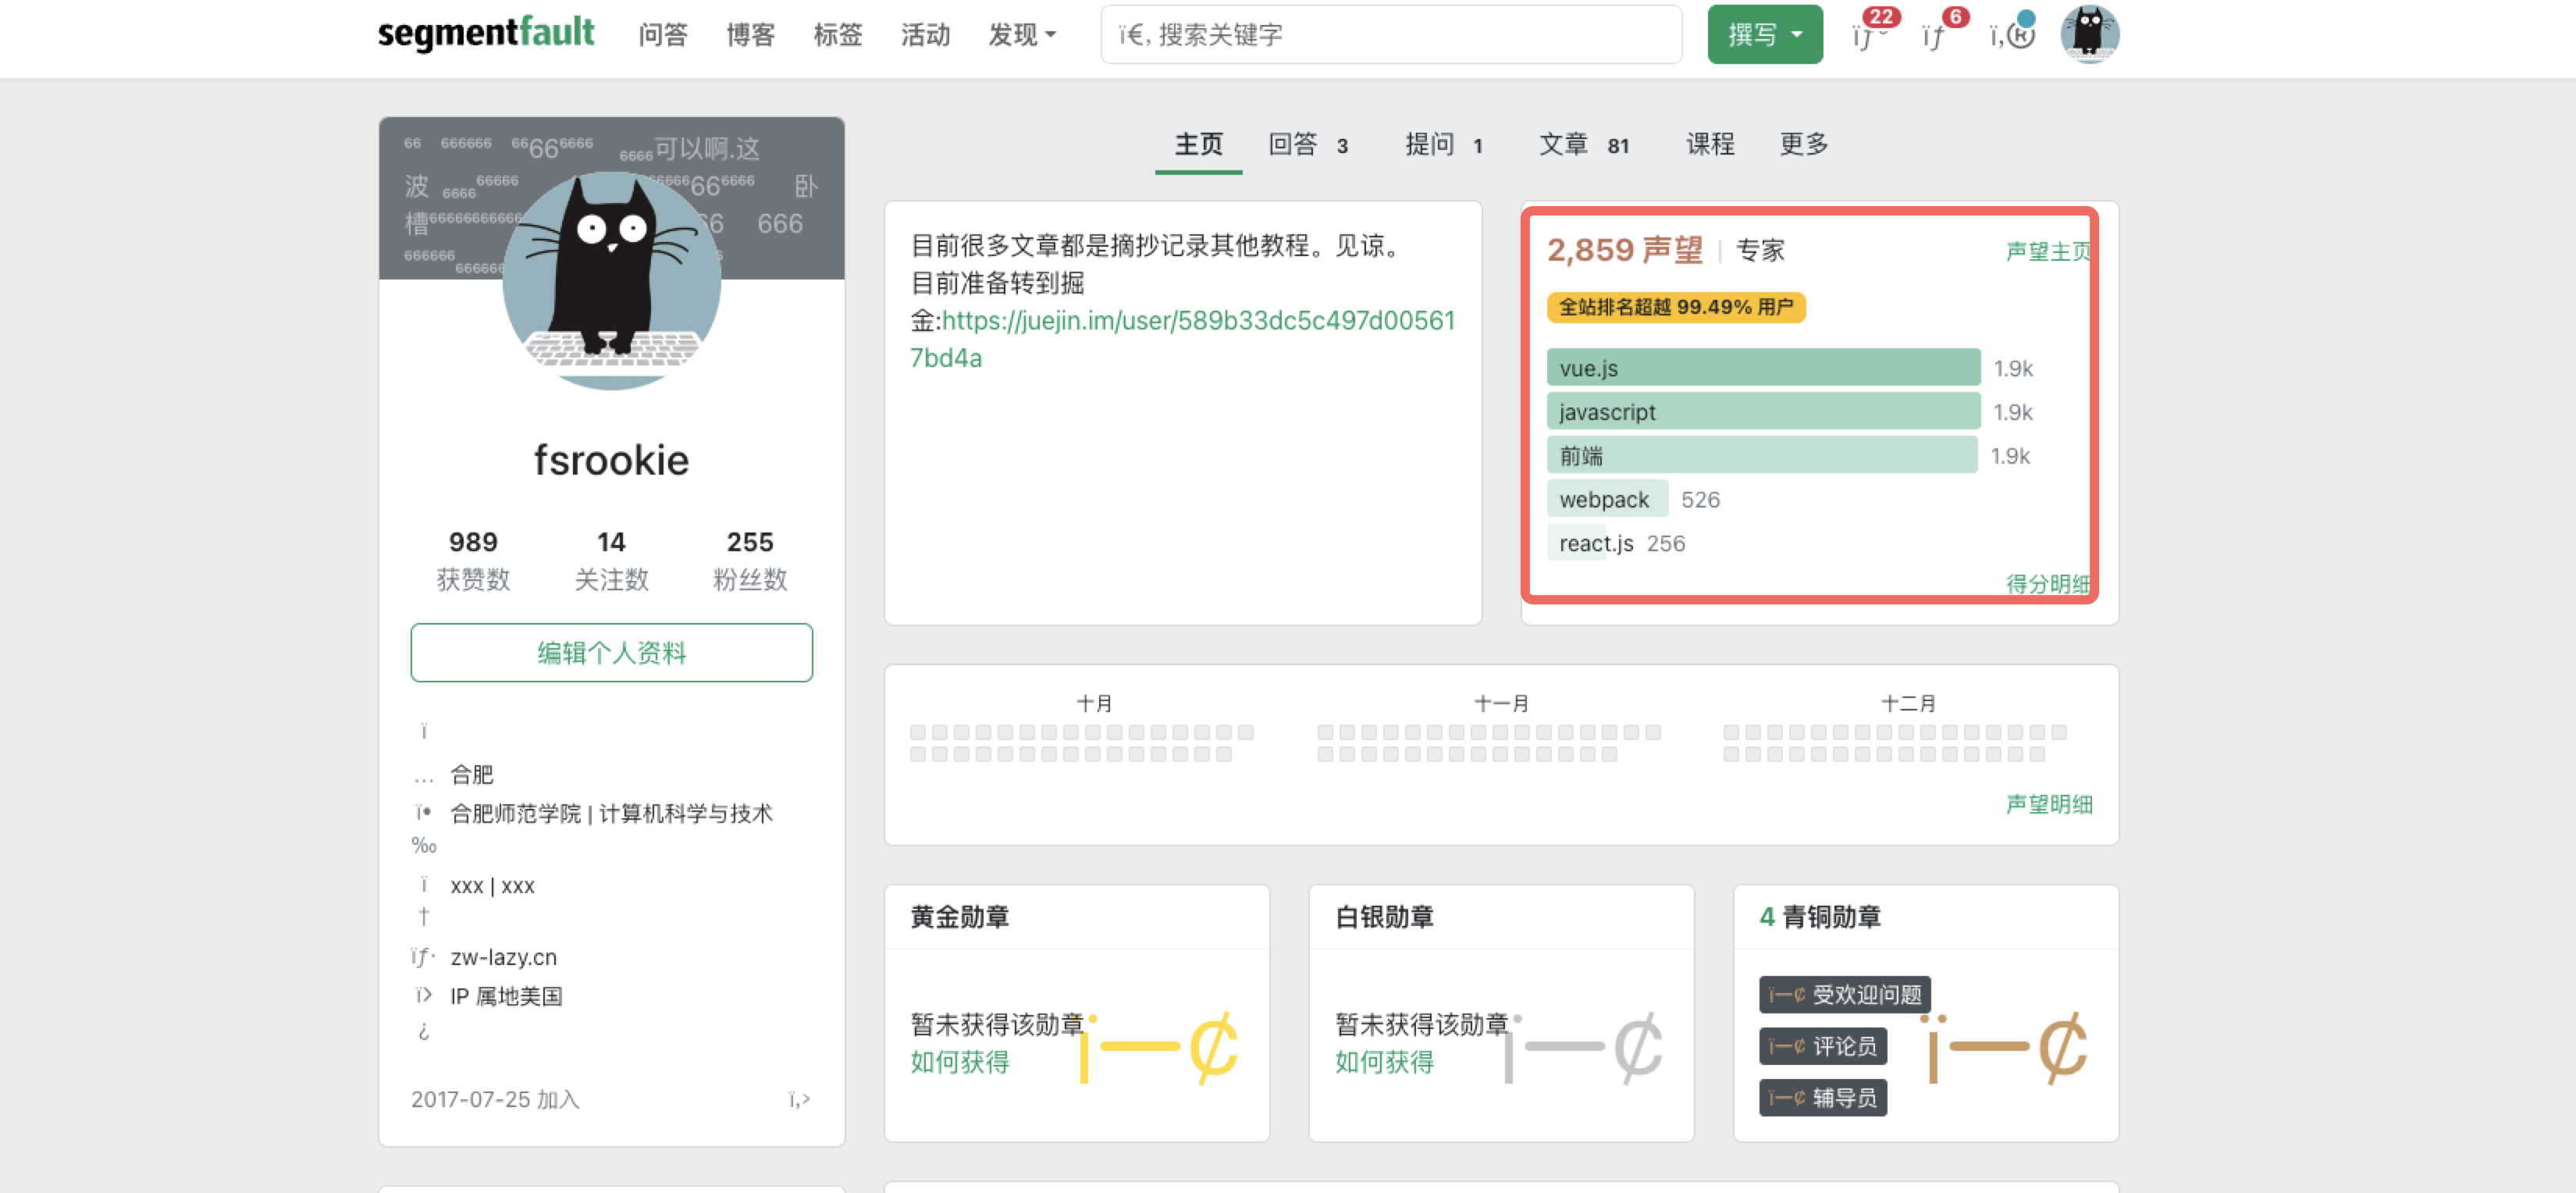Go to 问答 in top navigation
This screenshot has width=2576, height=1193.
point(663,35)
